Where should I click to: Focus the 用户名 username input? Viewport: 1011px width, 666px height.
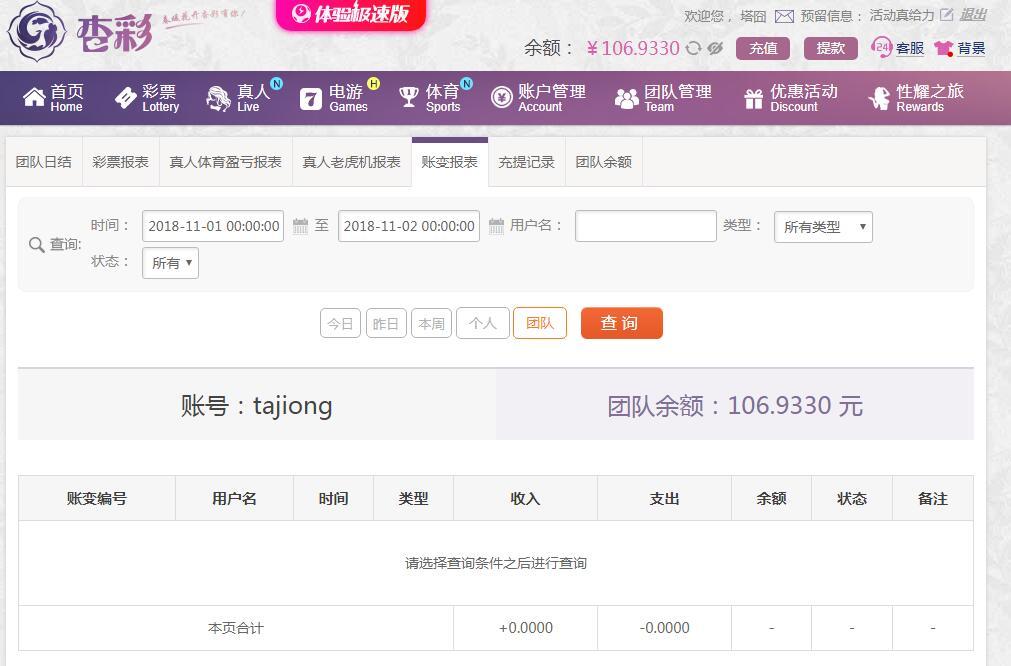coord(645,226)
